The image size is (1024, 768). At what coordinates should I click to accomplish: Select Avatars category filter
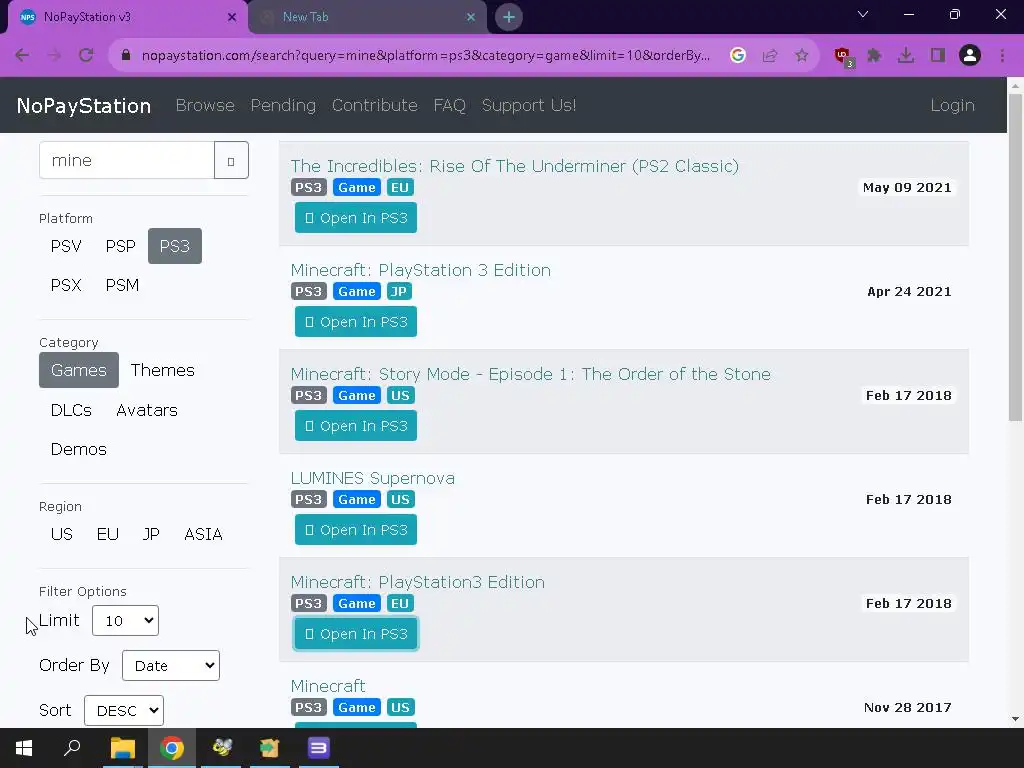click(147, 410)
